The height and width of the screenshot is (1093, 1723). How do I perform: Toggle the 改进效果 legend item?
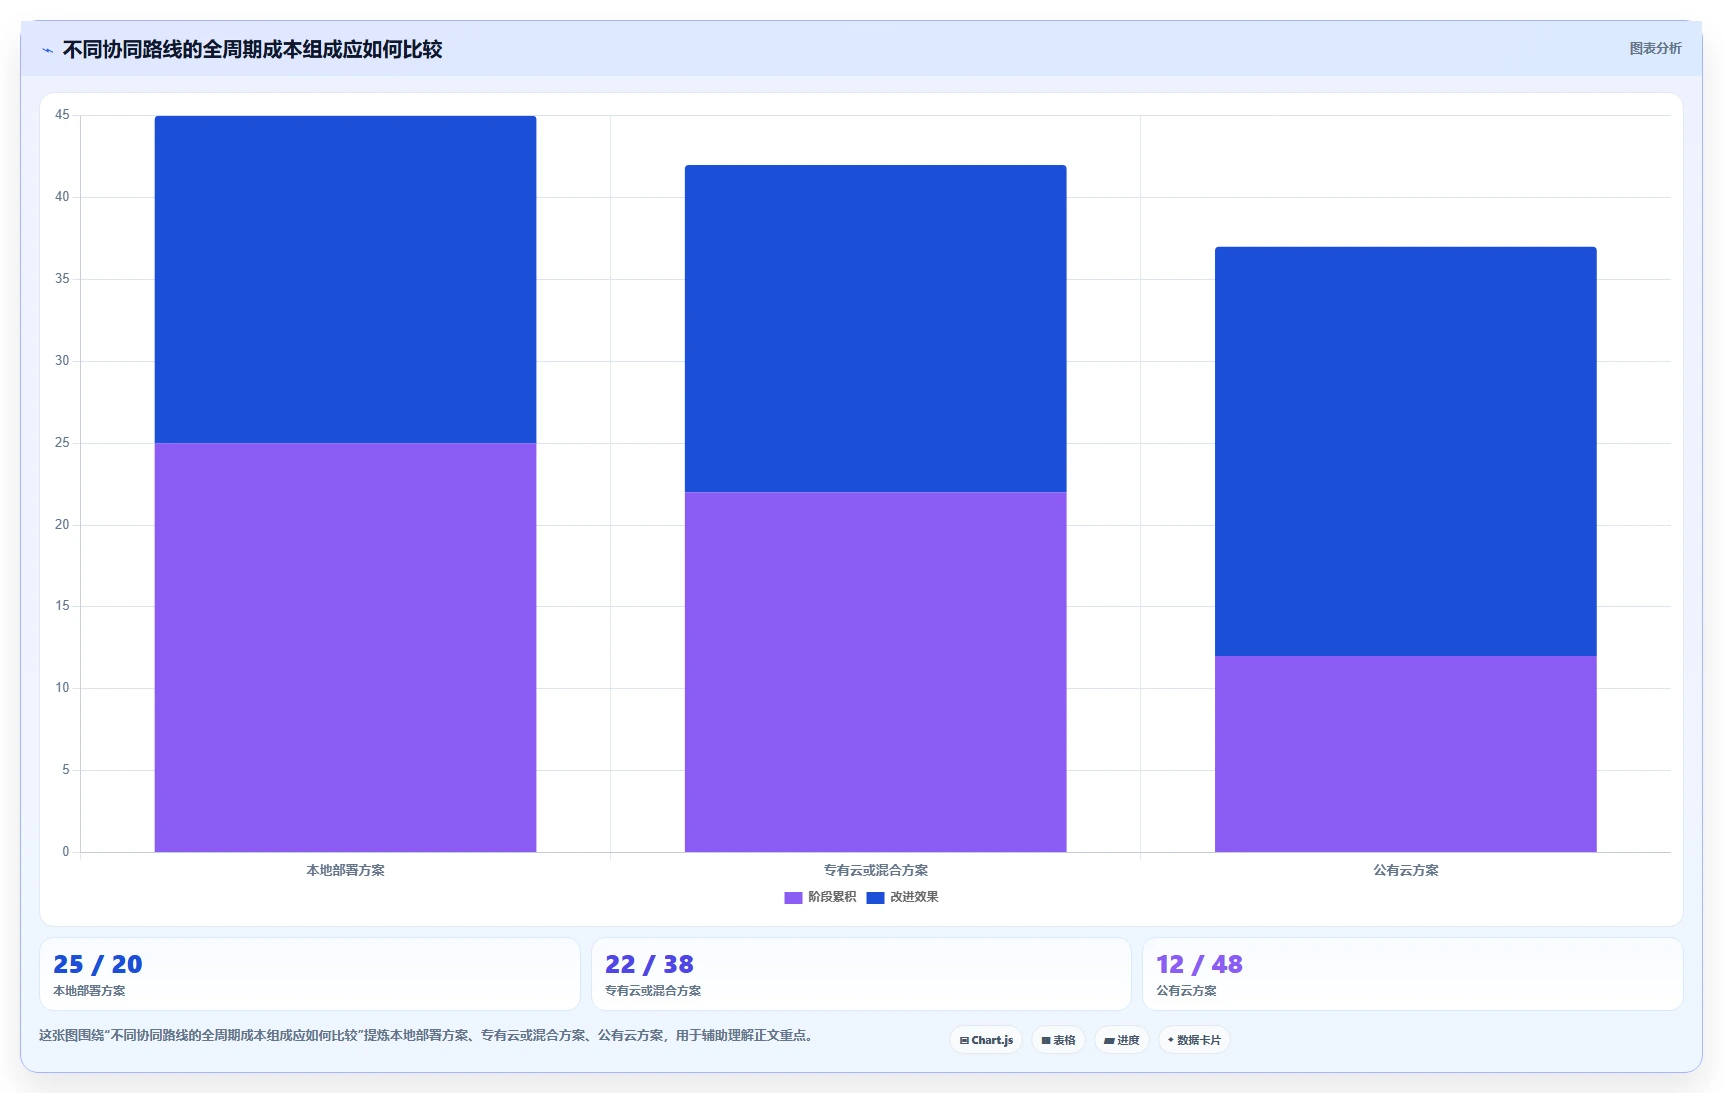pyautogui.click(x=902, y=897)
